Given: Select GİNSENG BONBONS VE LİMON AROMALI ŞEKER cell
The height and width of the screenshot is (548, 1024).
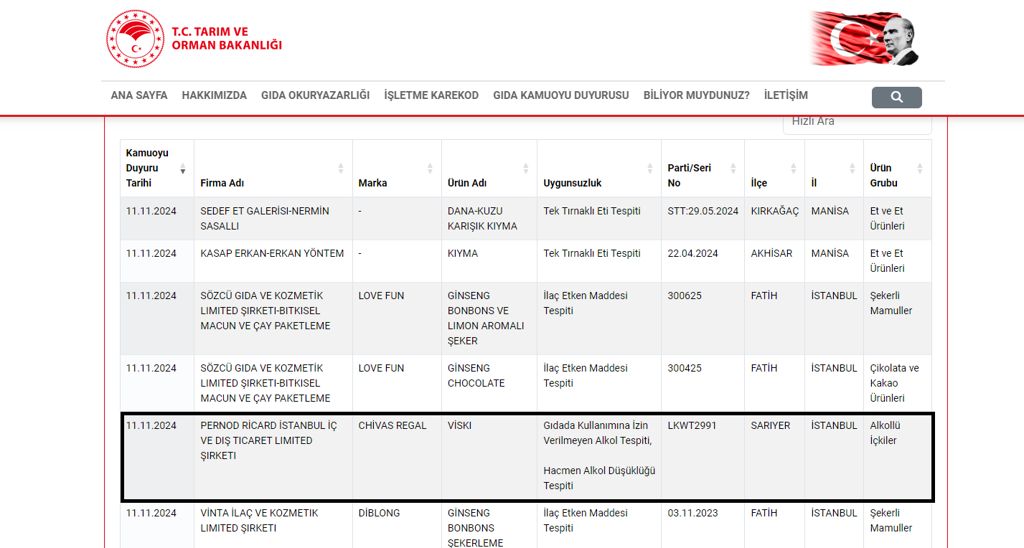Looking at the screenshot, I should tap(489, 319).
